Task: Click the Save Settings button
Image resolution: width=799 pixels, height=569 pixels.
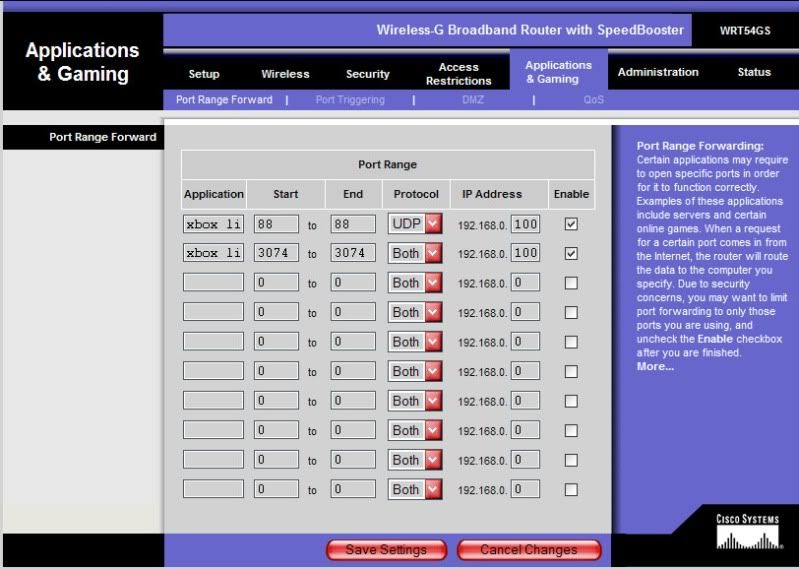Action: (x=386, y=550)
